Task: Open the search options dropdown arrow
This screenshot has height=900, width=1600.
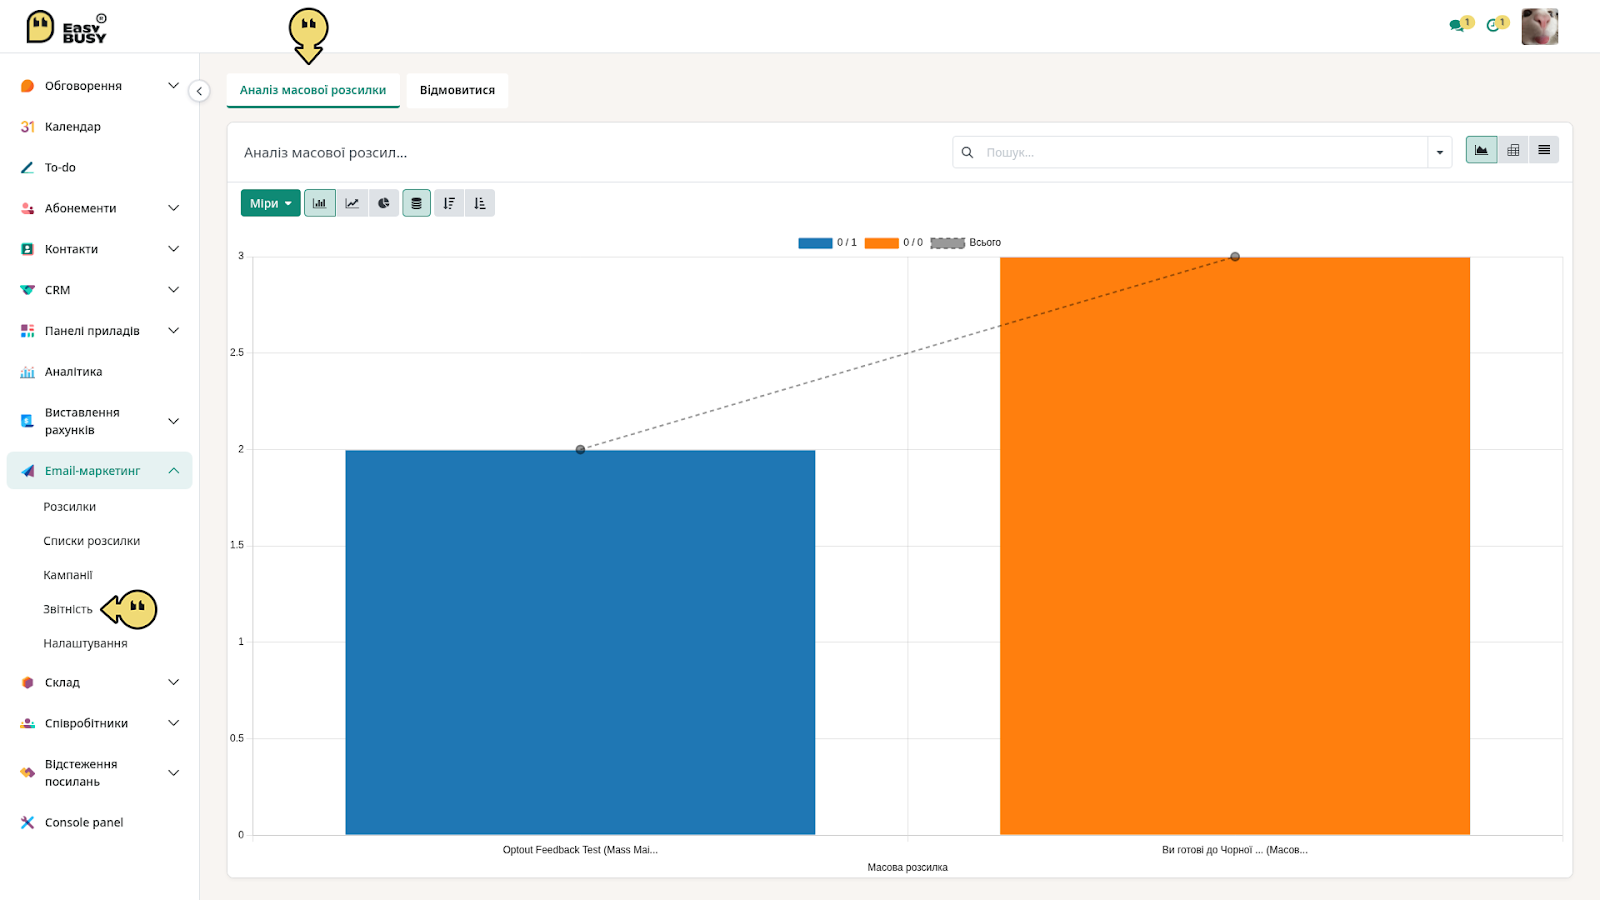Action: [1440, 152]
